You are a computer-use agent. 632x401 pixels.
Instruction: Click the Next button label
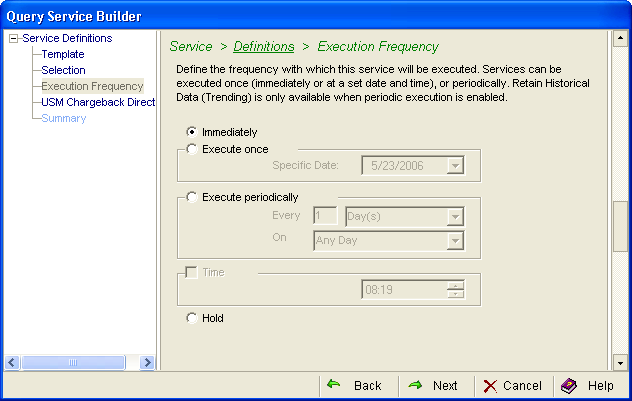(445, 386)
